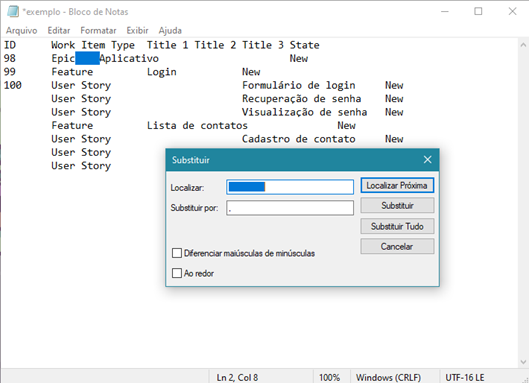Image resolution: width=529 pixels, height=383 pixels.
Task: Open the Exibir menu
Action: (137, 30)
